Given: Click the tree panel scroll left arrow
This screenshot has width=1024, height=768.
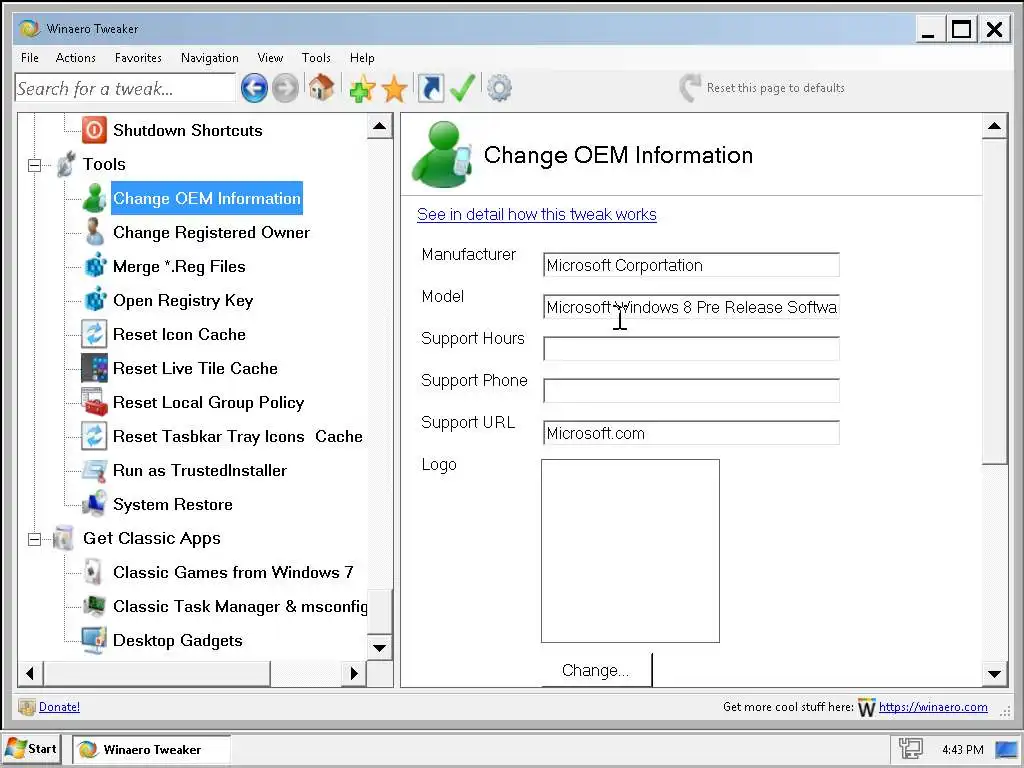Looking at the screenshot, I should 30,673.
